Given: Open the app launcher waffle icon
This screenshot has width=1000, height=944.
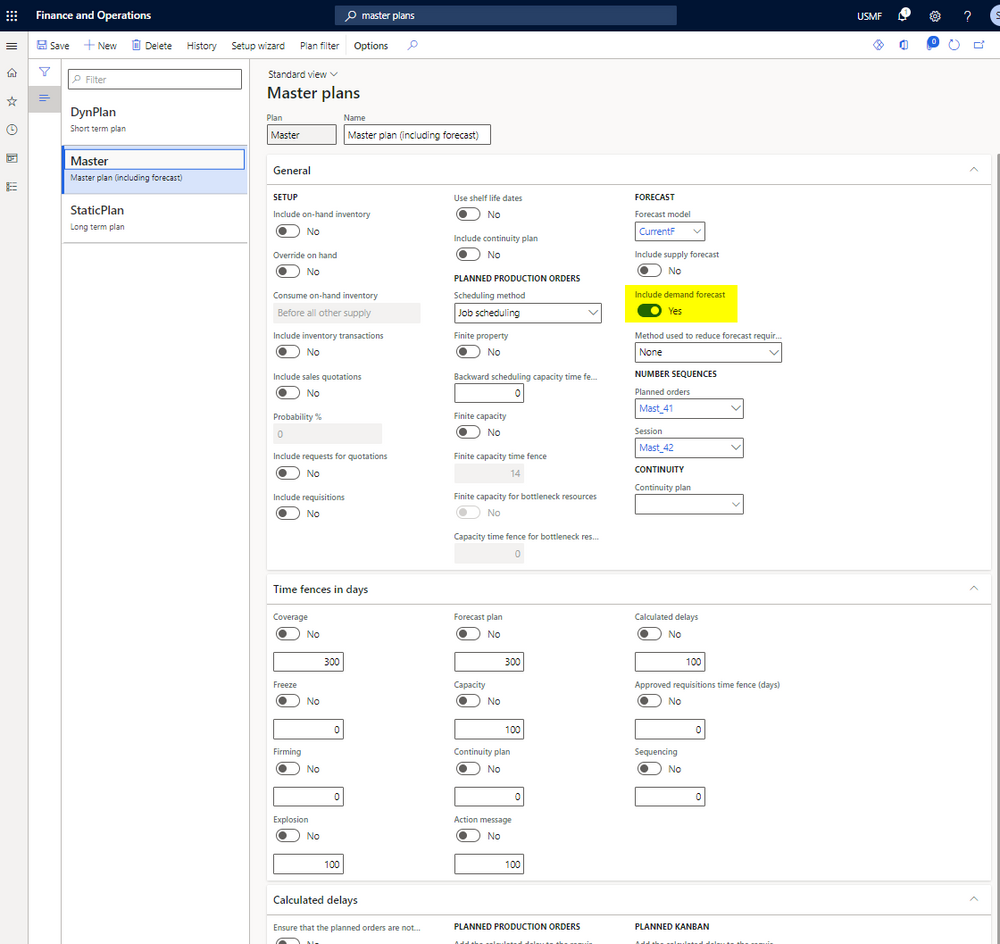Looking at the screenshot, I should 12,15.
